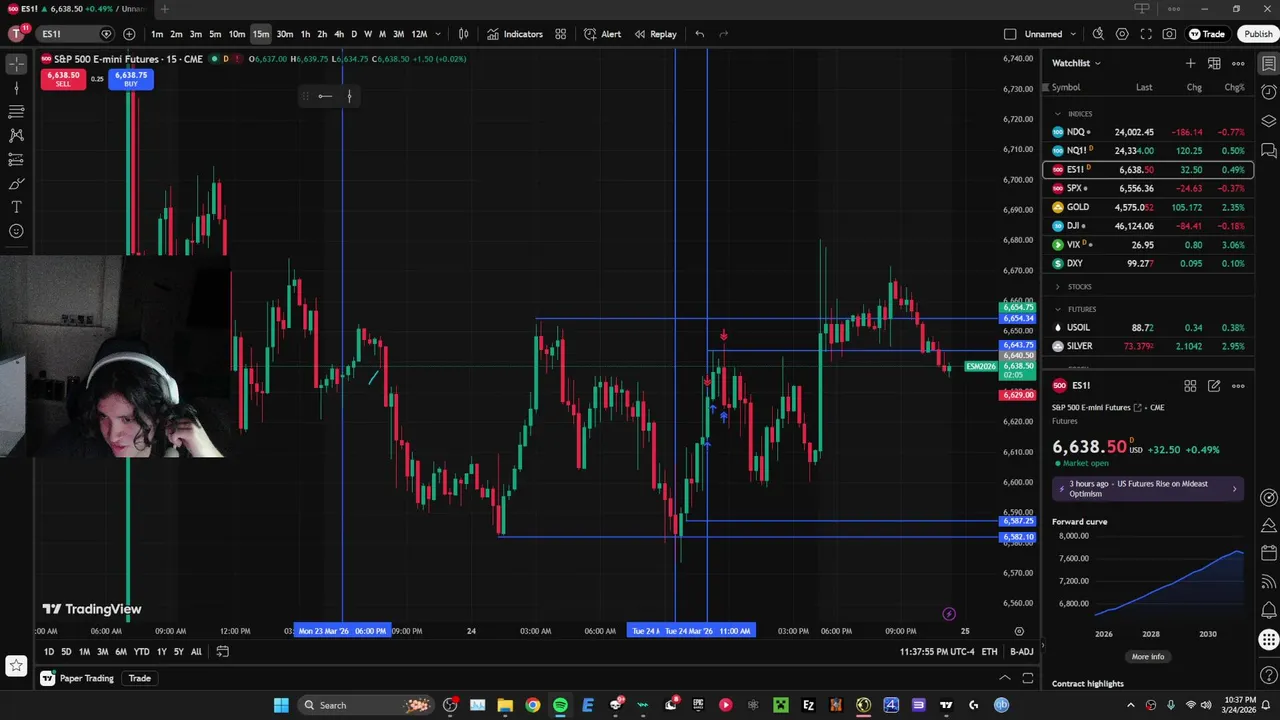This screenshot has width=1280, height=720.
Task: Open forecasting and measurement tools
Action: pyautogui.click(x=16, y=160)
